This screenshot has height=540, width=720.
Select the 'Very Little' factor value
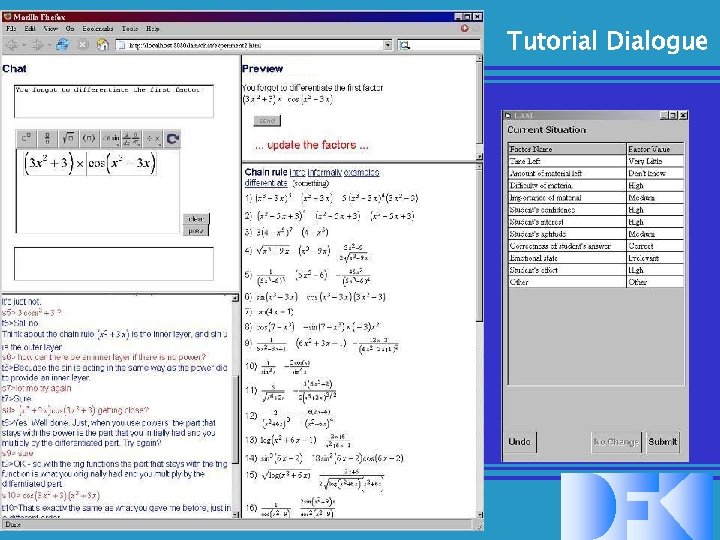tap(655, 161)
